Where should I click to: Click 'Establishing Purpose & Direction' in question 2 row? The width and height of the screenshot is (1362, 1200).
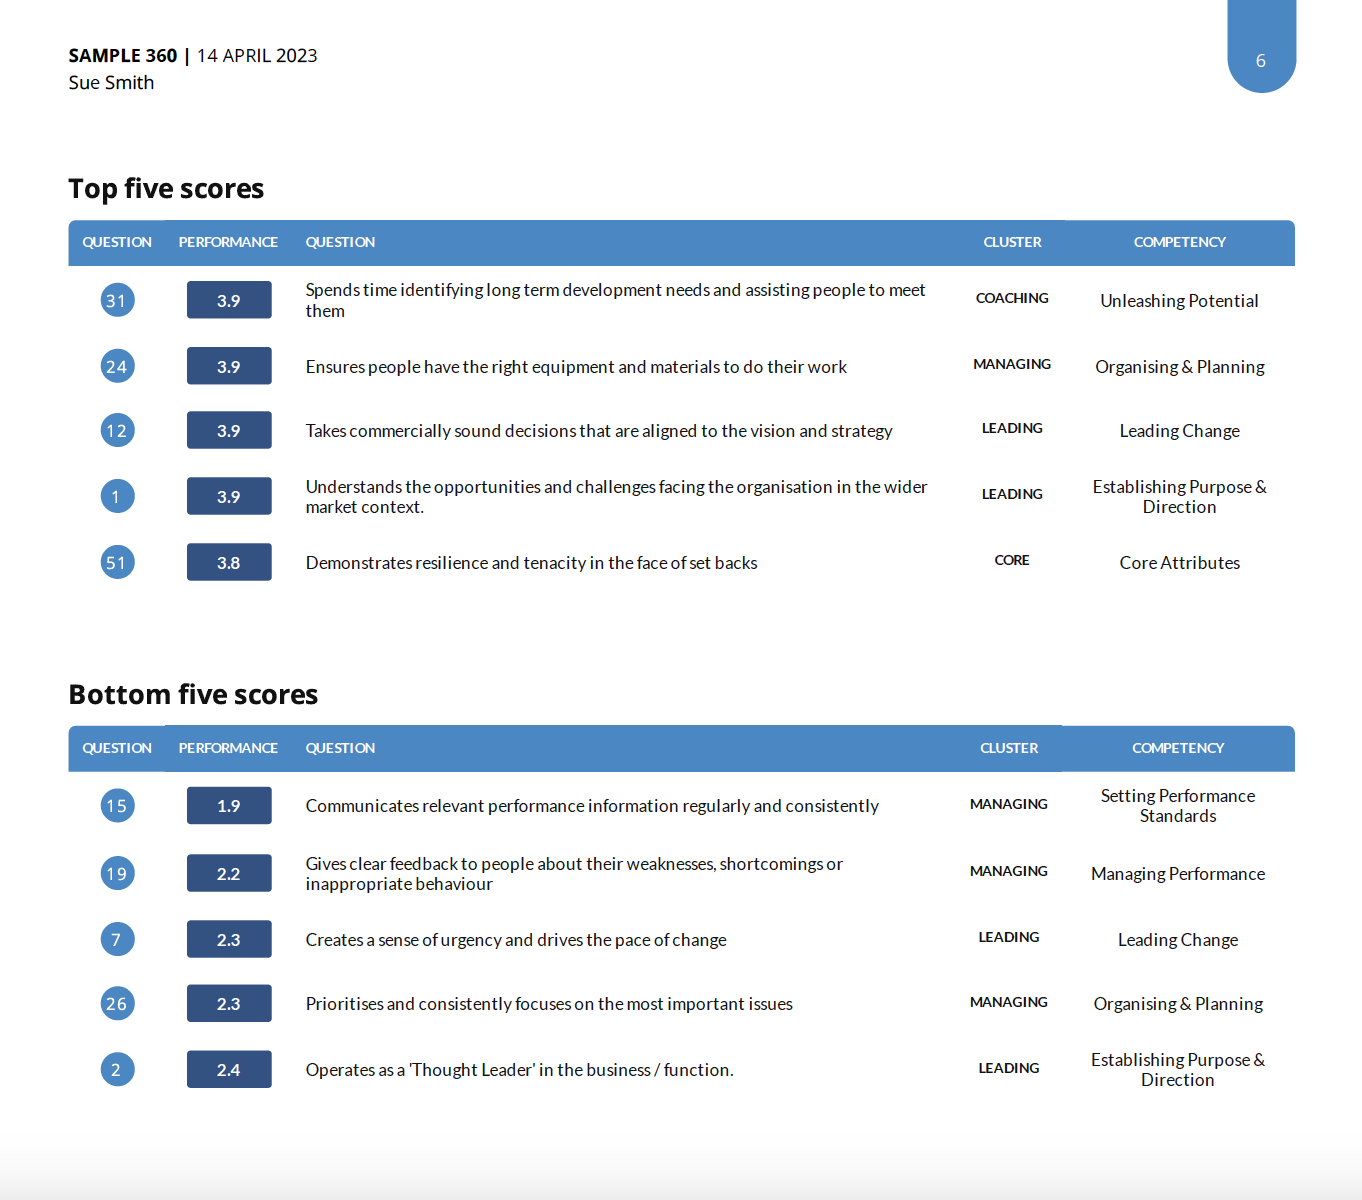coord(1178,1070)
